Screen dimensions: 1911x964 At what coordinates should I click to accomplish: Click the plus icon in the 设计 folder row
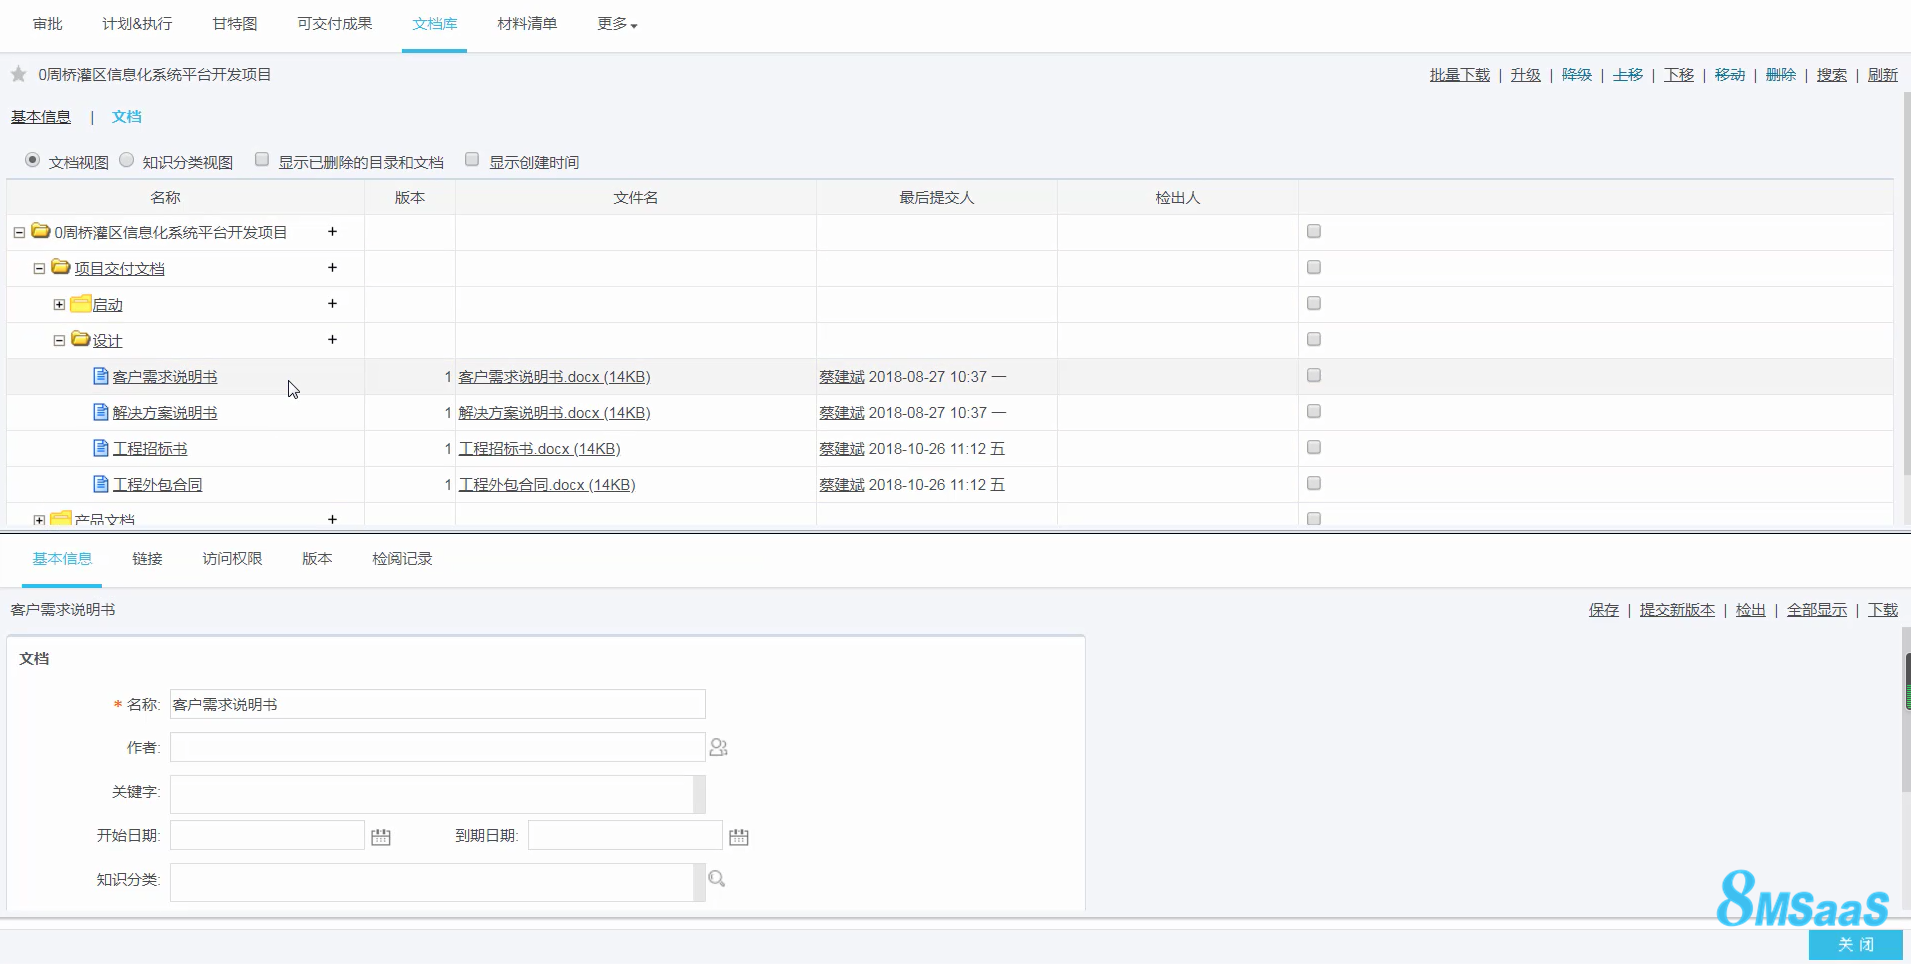click(x=332, y=340)
